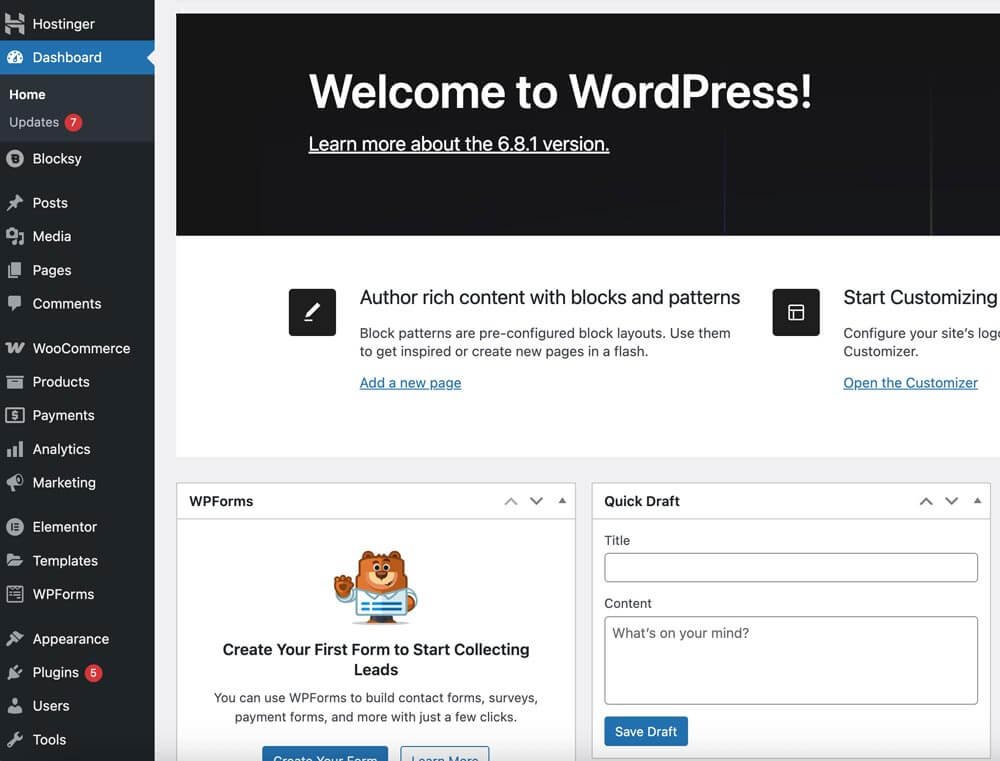Click the Learn More button
The height and width of the screenshot is (761, 1000).
[445, 753]
